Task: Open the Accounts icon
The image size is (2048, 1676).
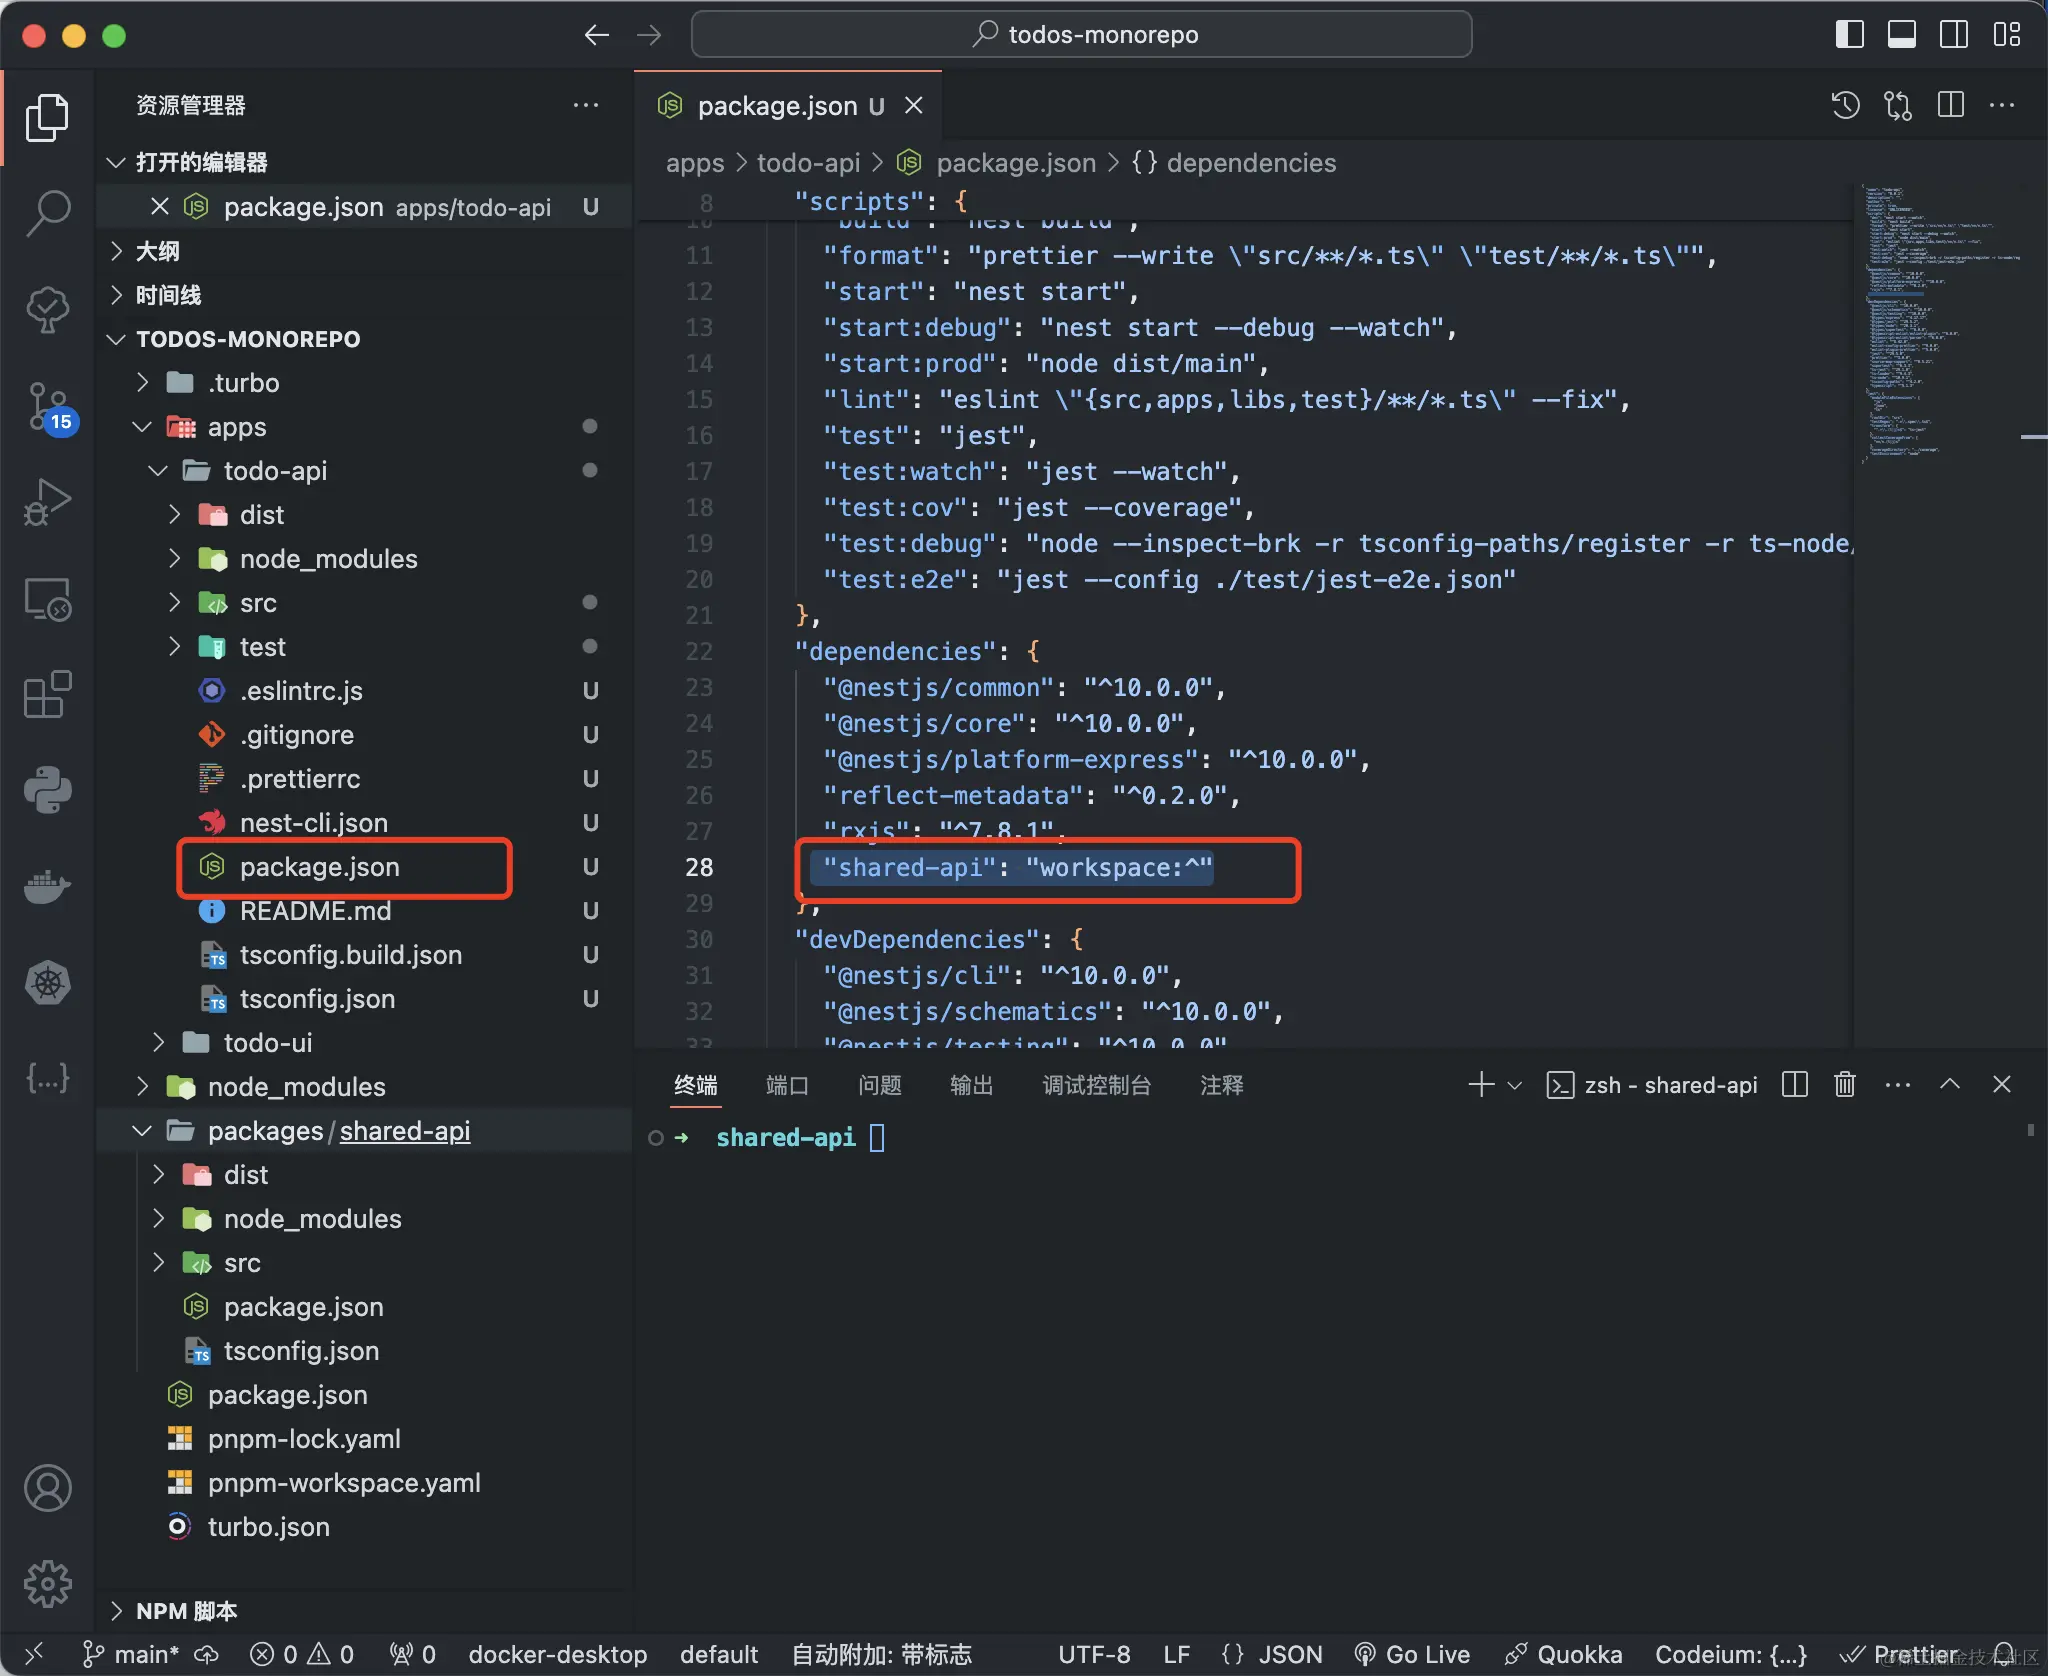Action: pos(47,1488)
